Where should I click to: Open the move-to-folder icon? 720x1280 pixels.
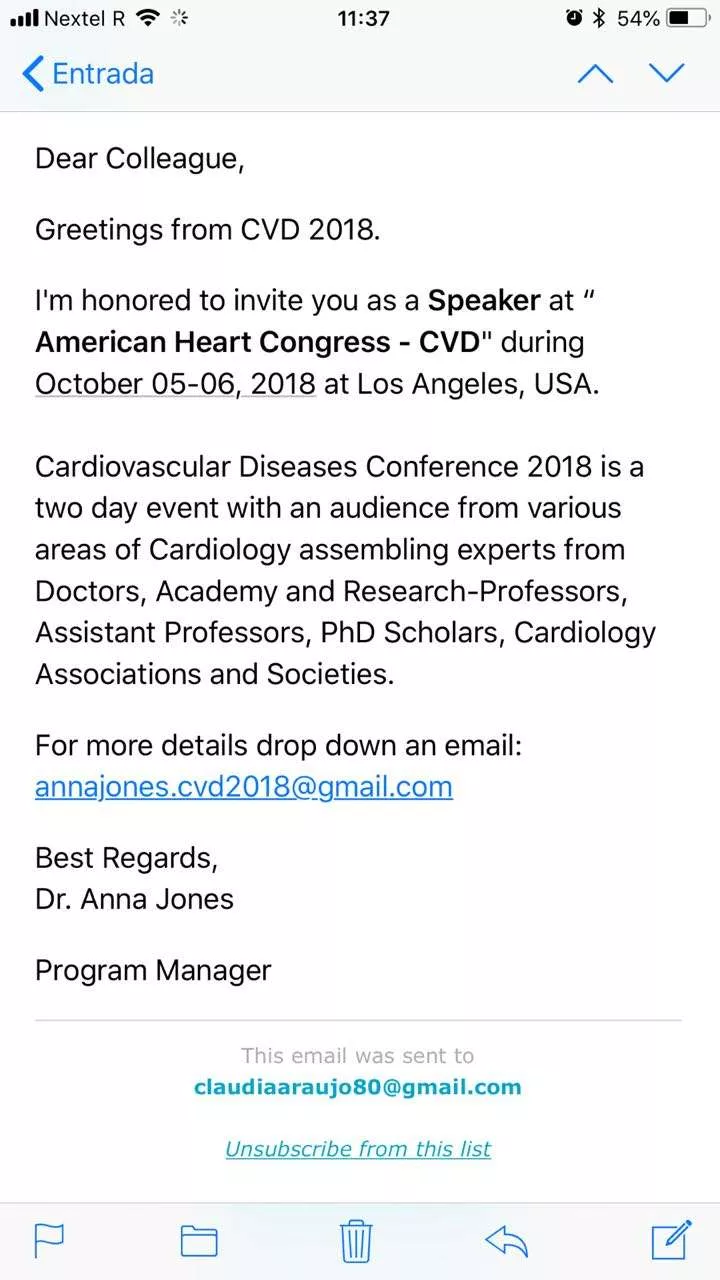pos(199,1240)
